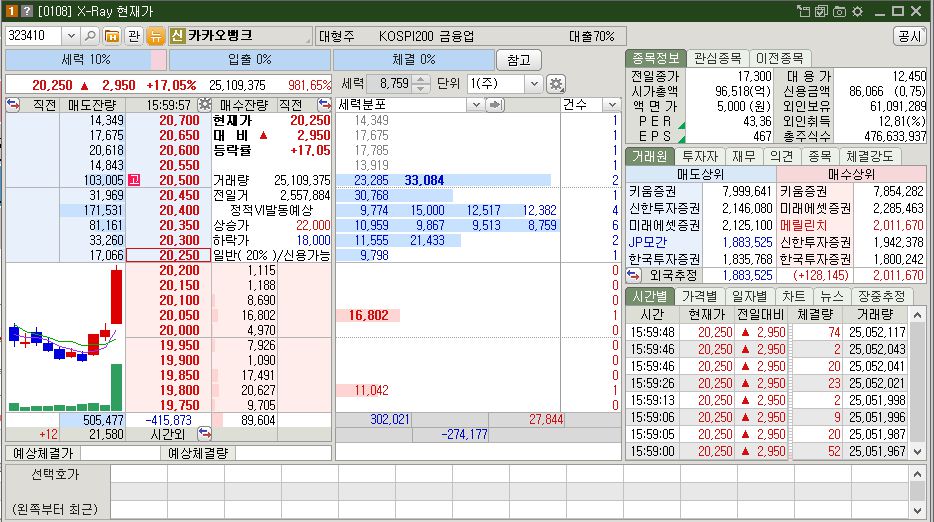Select the 의견 tab
The width and height of the screenshot is (934, 522).
point(781,156)
